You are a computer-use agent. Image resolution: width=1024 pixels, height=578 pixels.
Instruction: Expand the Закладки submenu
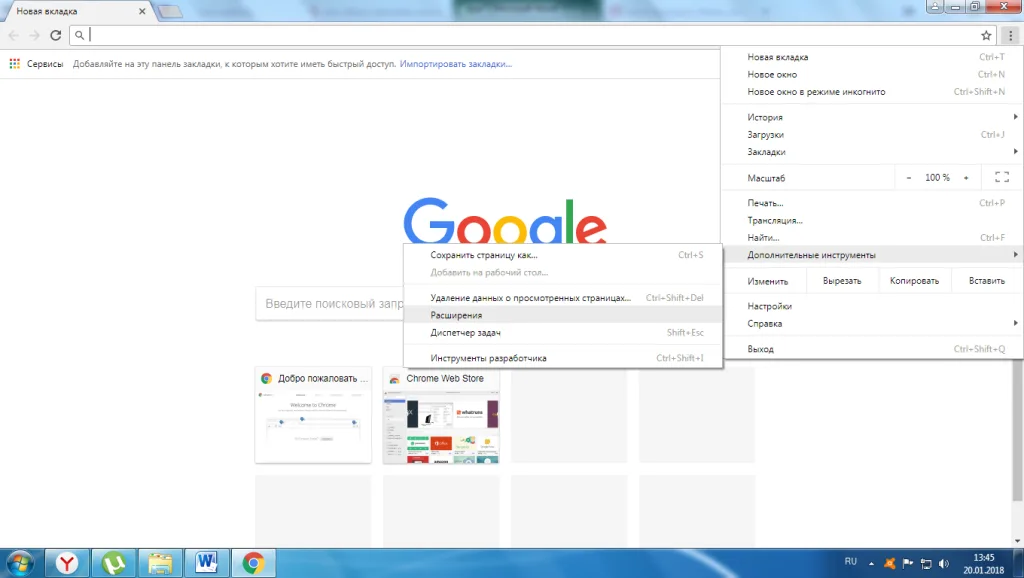click(x=871, y=152)
